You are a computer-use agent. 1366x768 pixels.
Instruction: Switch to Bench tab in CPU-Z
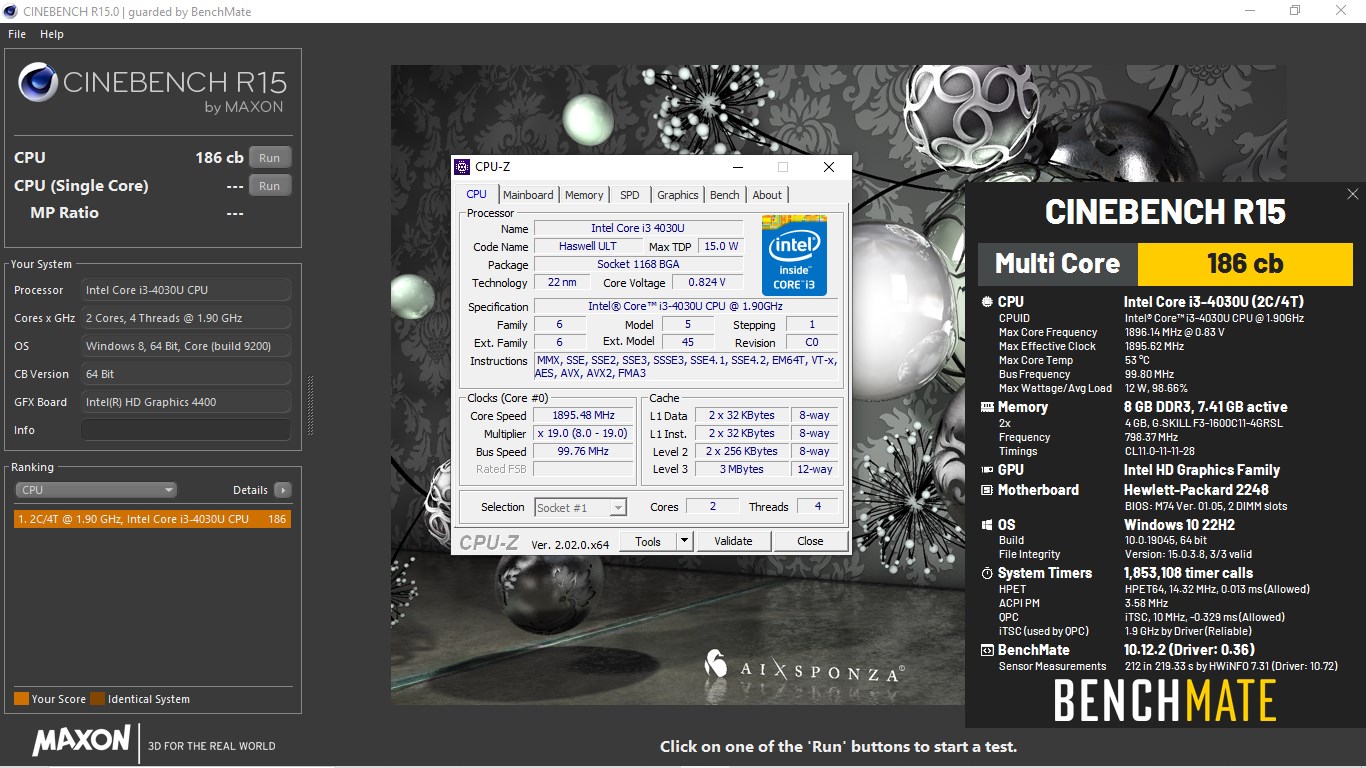[x=725, y=195]
